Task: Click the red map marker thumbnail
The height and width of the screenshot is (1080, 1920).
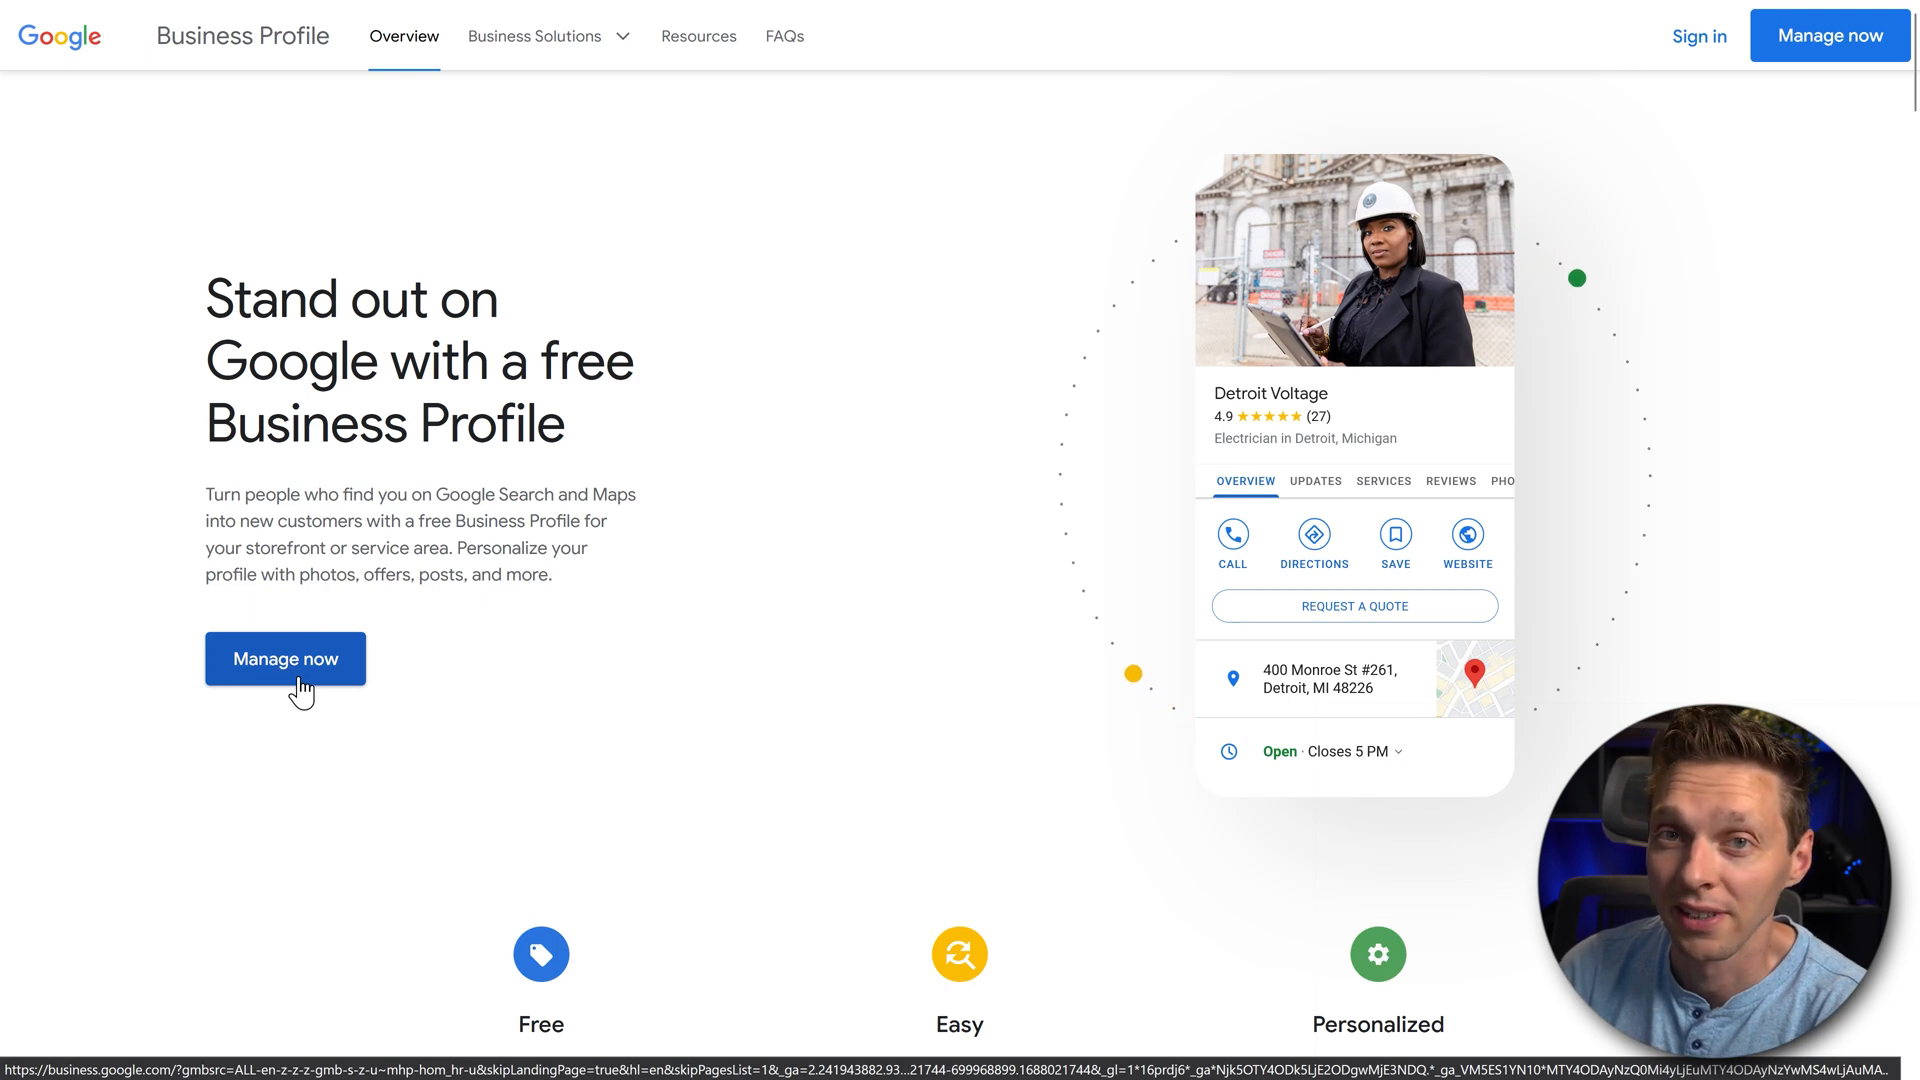Action: pos(1475,679)
